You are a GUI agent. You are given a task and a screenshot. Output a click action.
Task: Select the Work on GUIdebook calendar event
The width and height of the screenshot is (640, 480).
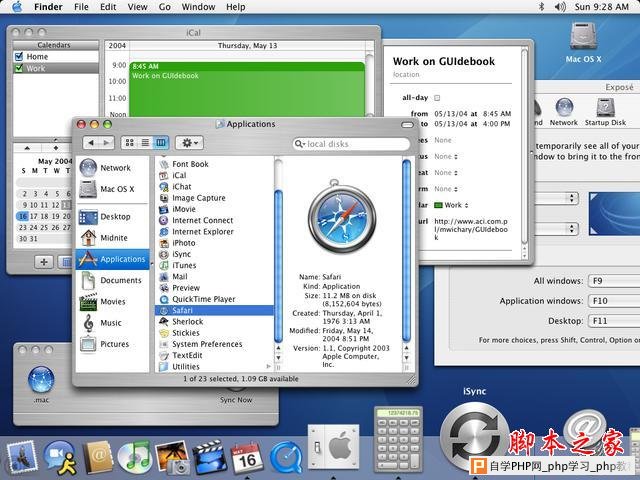tap(247, 89)
